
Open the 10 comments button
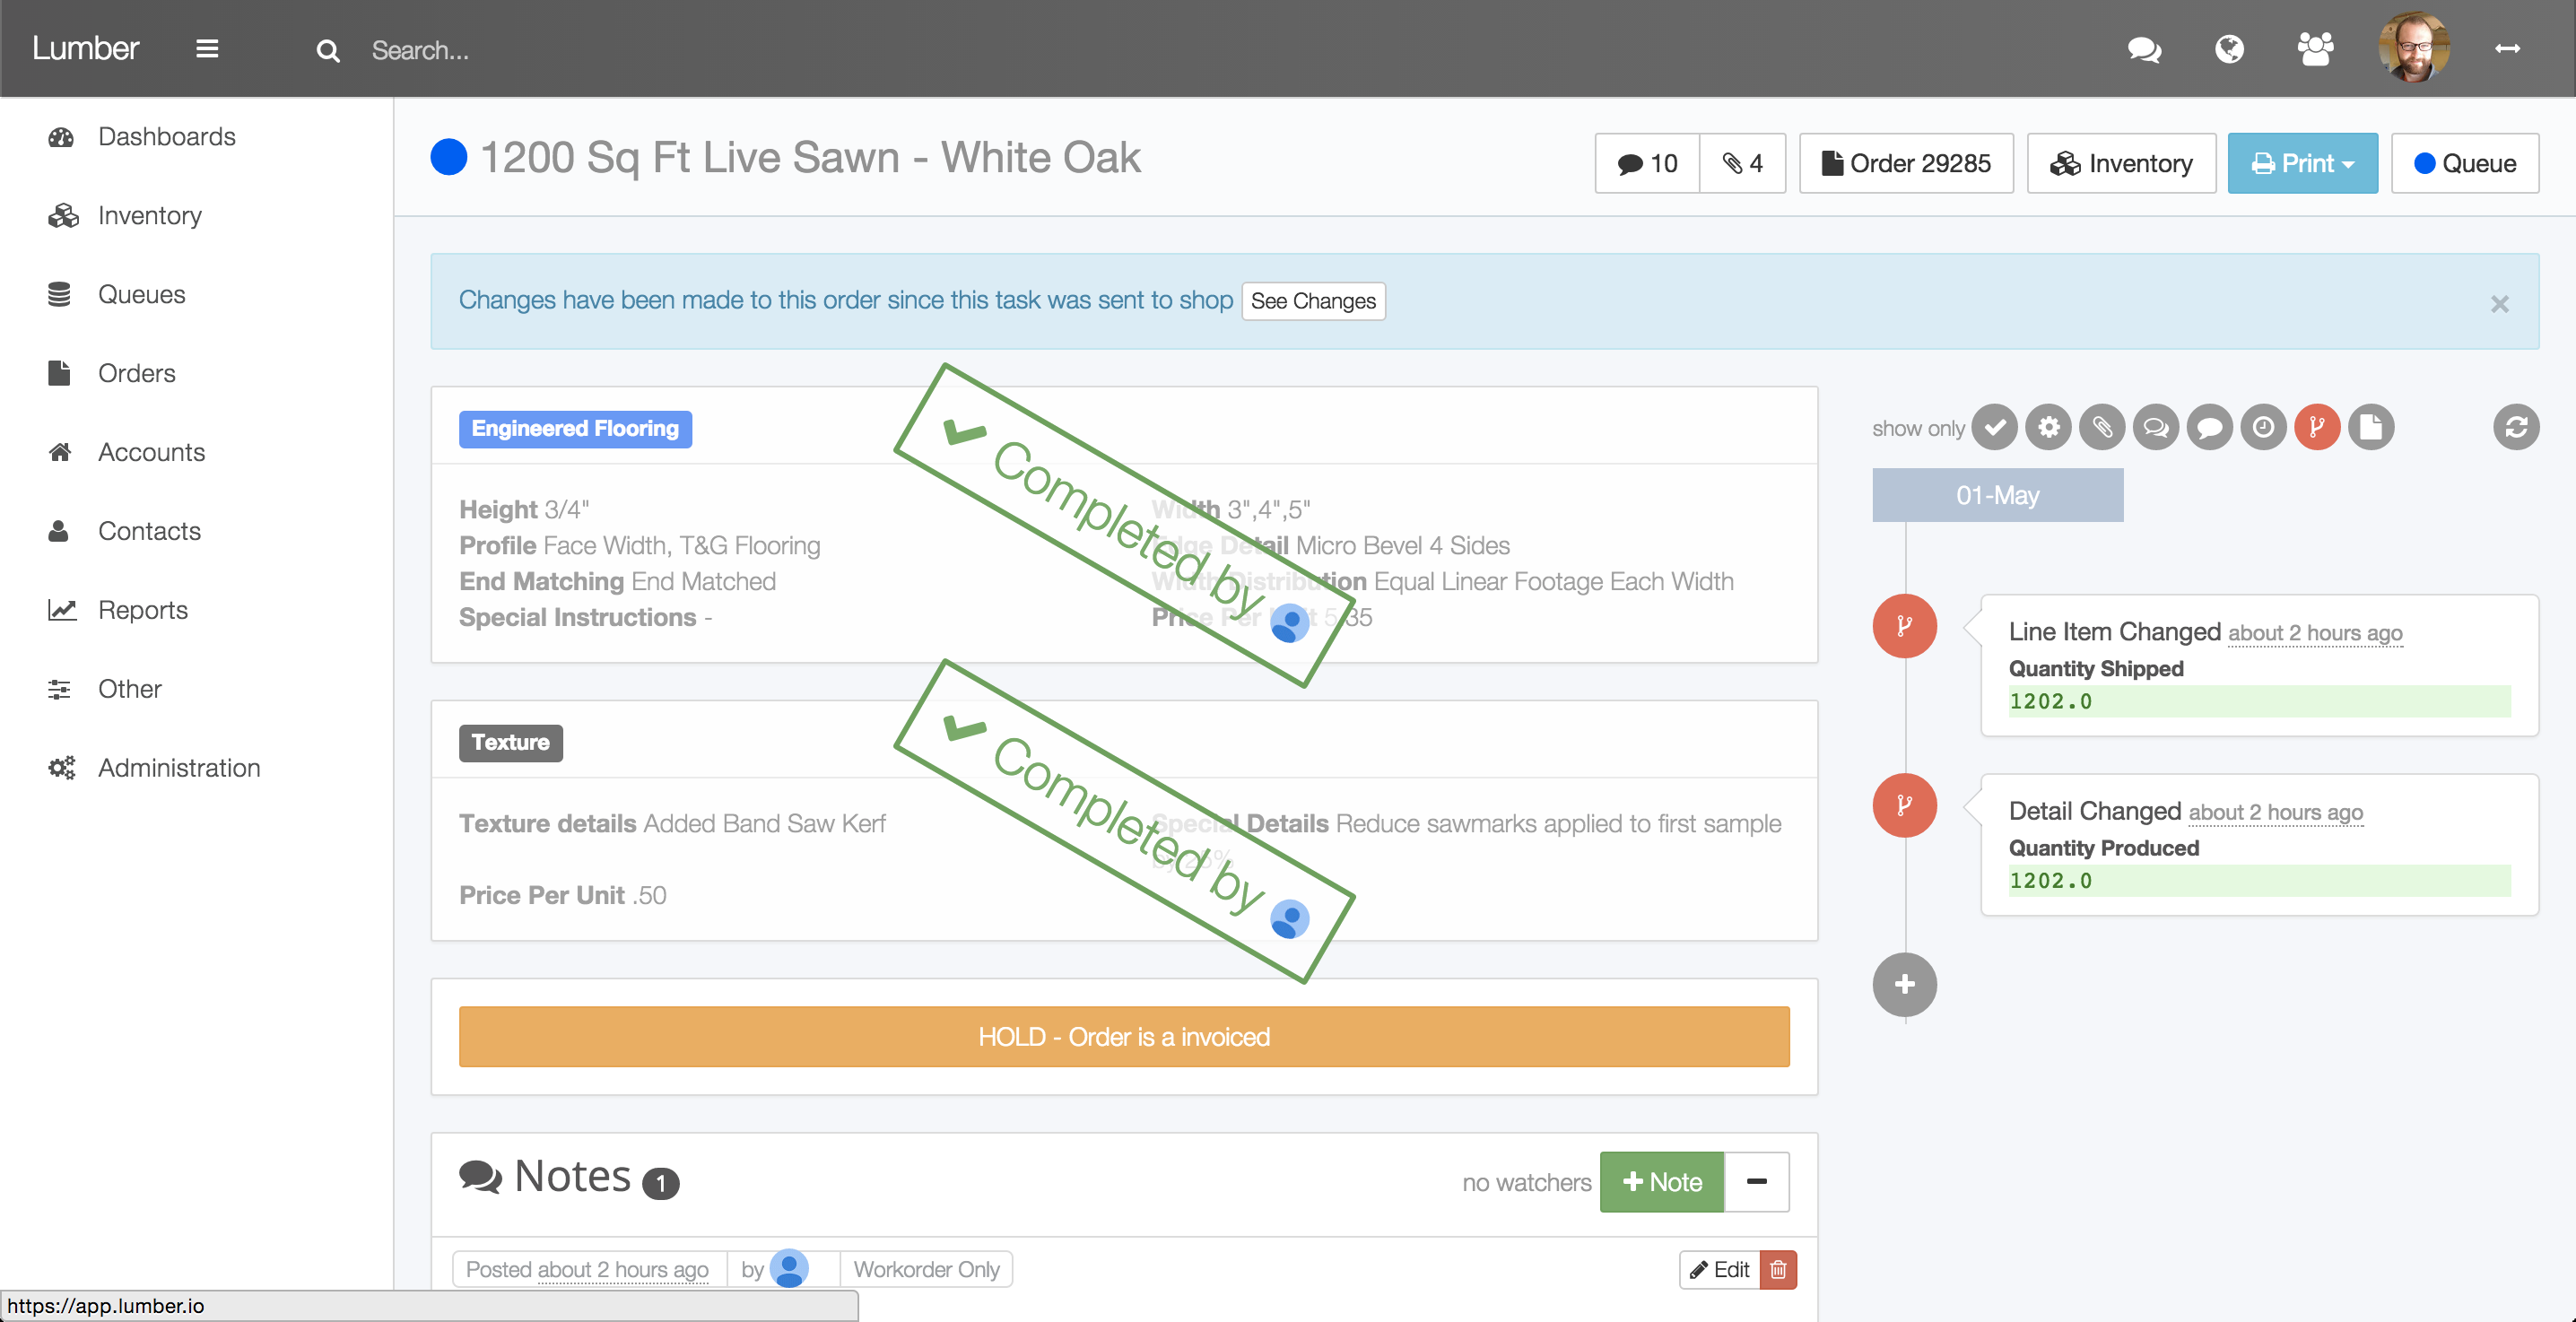tap(1647, 163)
